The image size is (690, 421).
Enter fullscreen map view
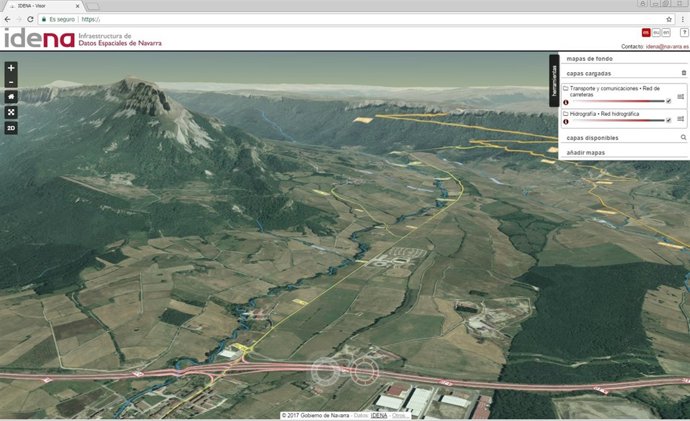click(11, 113)
